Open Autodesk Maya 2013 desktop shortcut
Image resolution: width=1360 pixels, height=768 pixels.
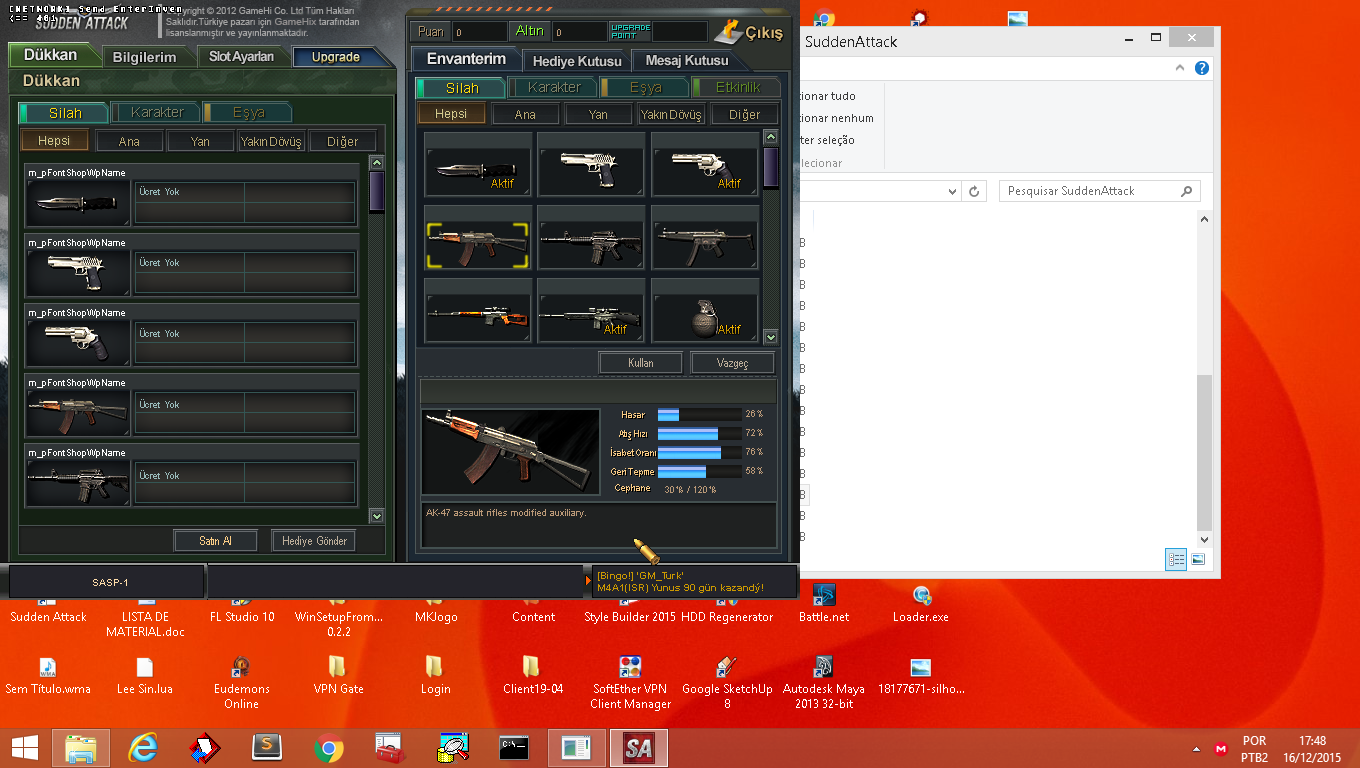coord(823,683)
